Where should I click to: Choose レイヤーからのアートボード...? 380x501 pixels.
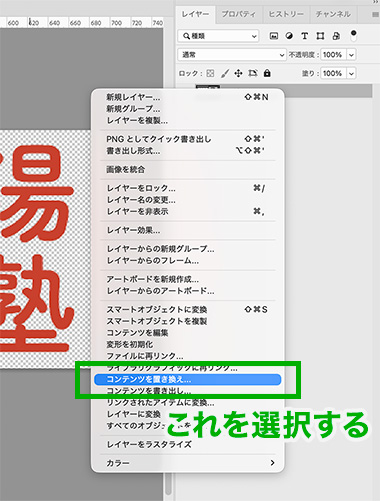188,291
